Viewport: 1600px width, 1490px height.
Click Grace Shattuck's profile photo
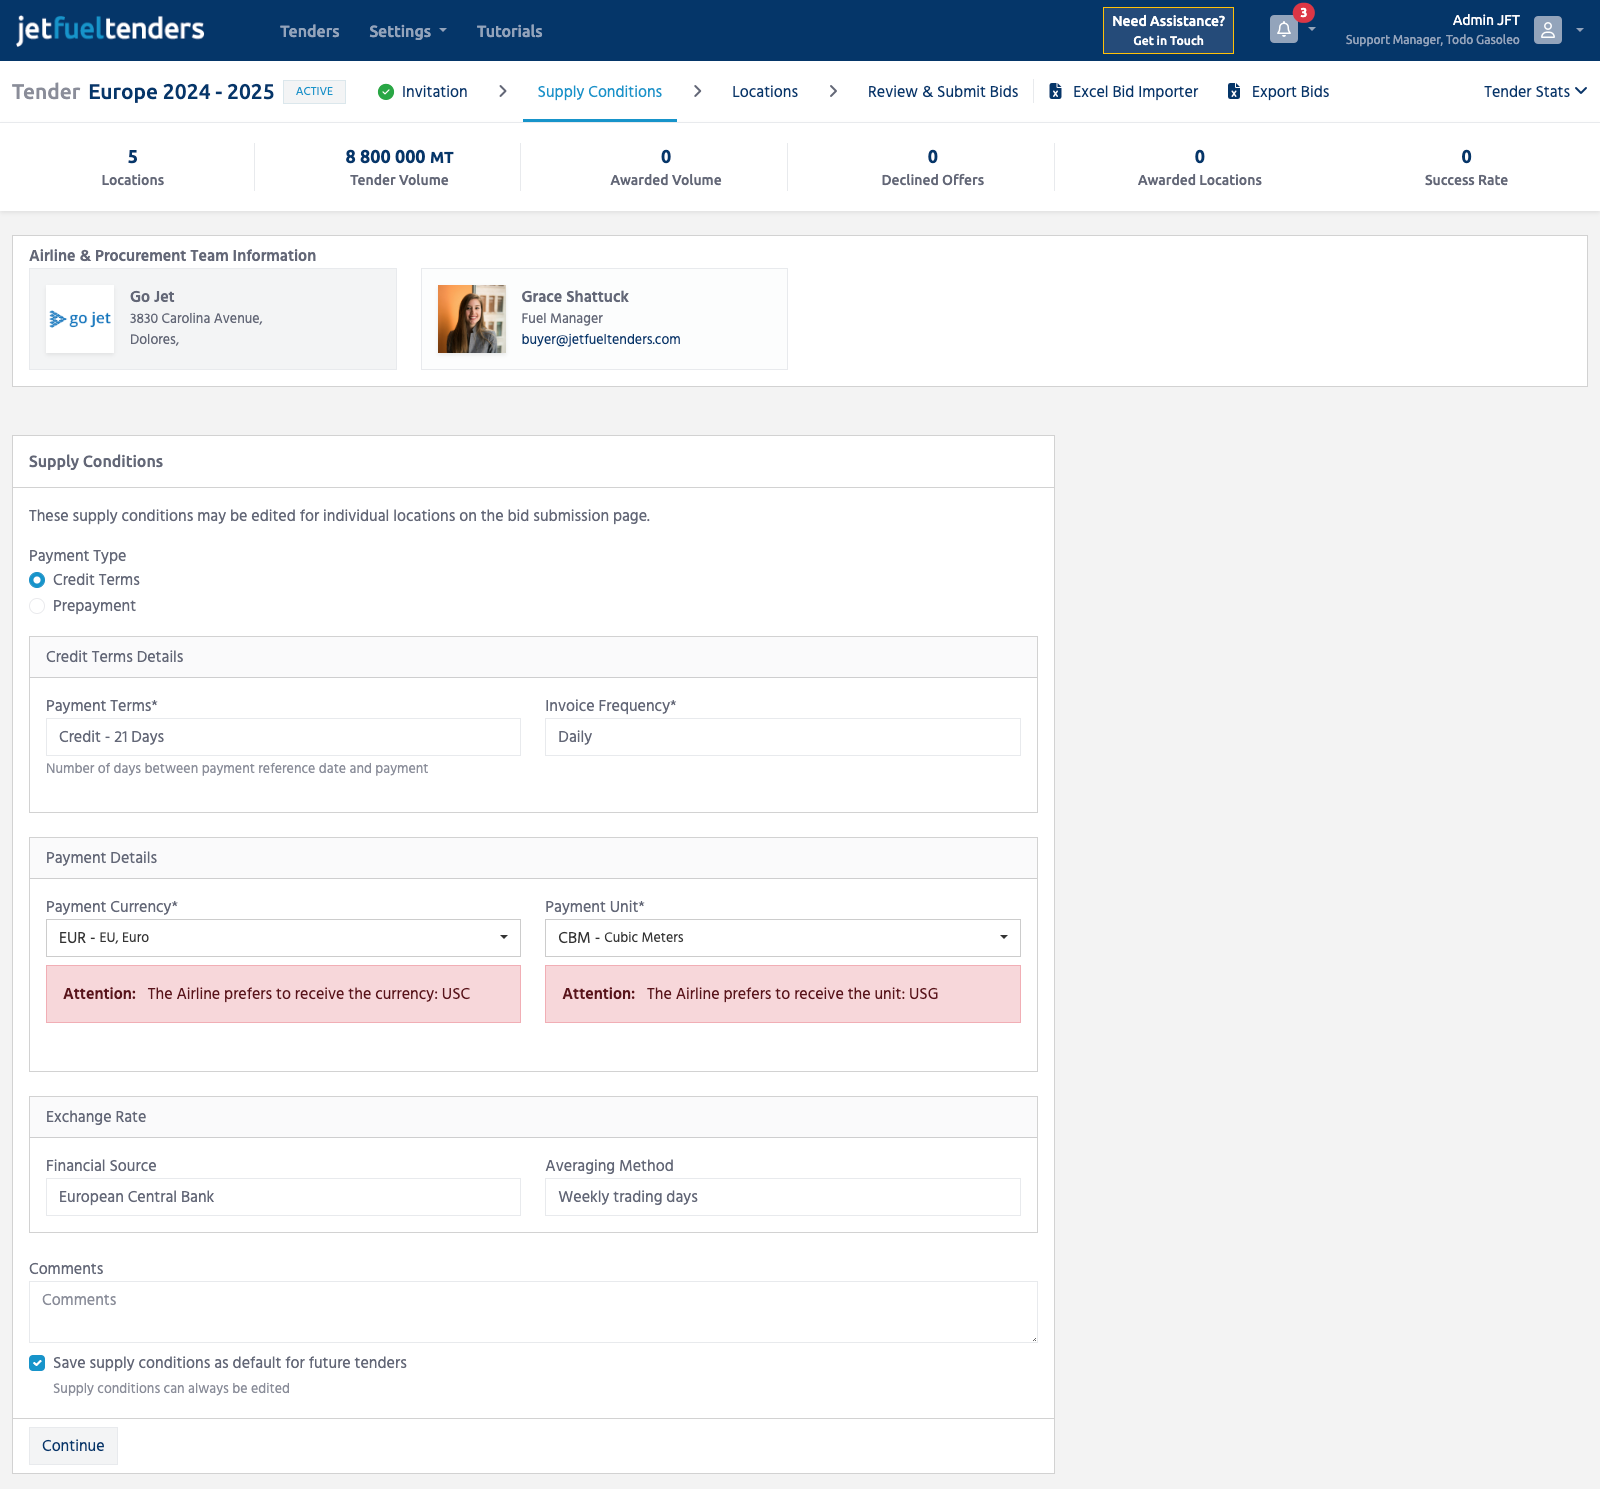[471, 319]
